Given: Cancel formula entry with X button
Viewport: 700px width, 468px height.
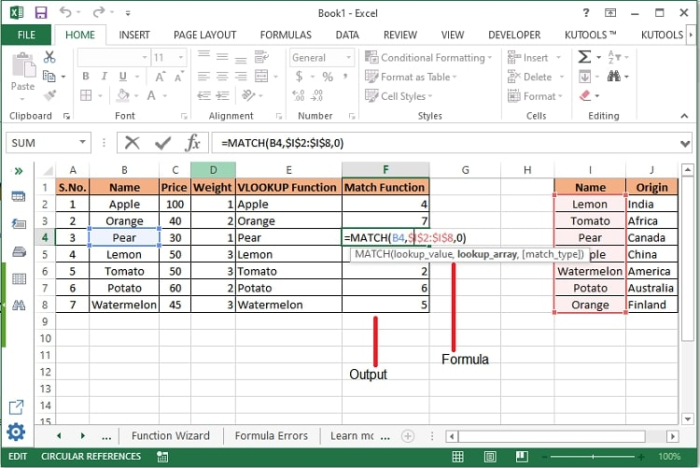Looking at the screenshot, I should click(132, 143).
